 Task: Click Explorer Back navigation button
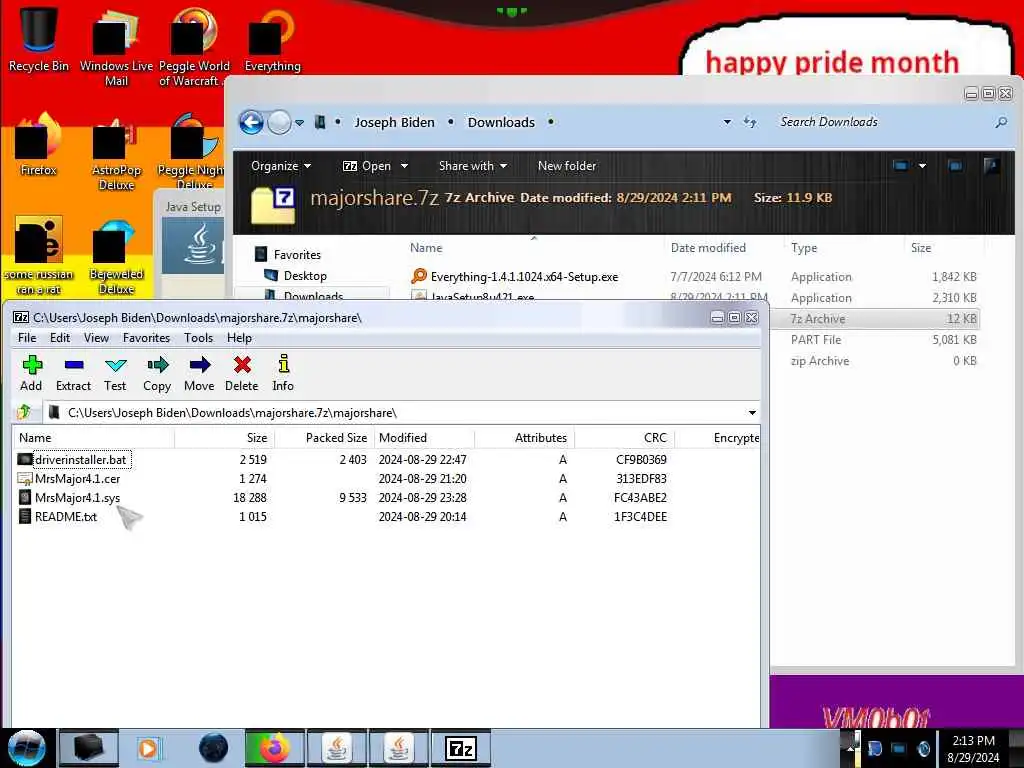pyautogui.click(x=251, y=122)
